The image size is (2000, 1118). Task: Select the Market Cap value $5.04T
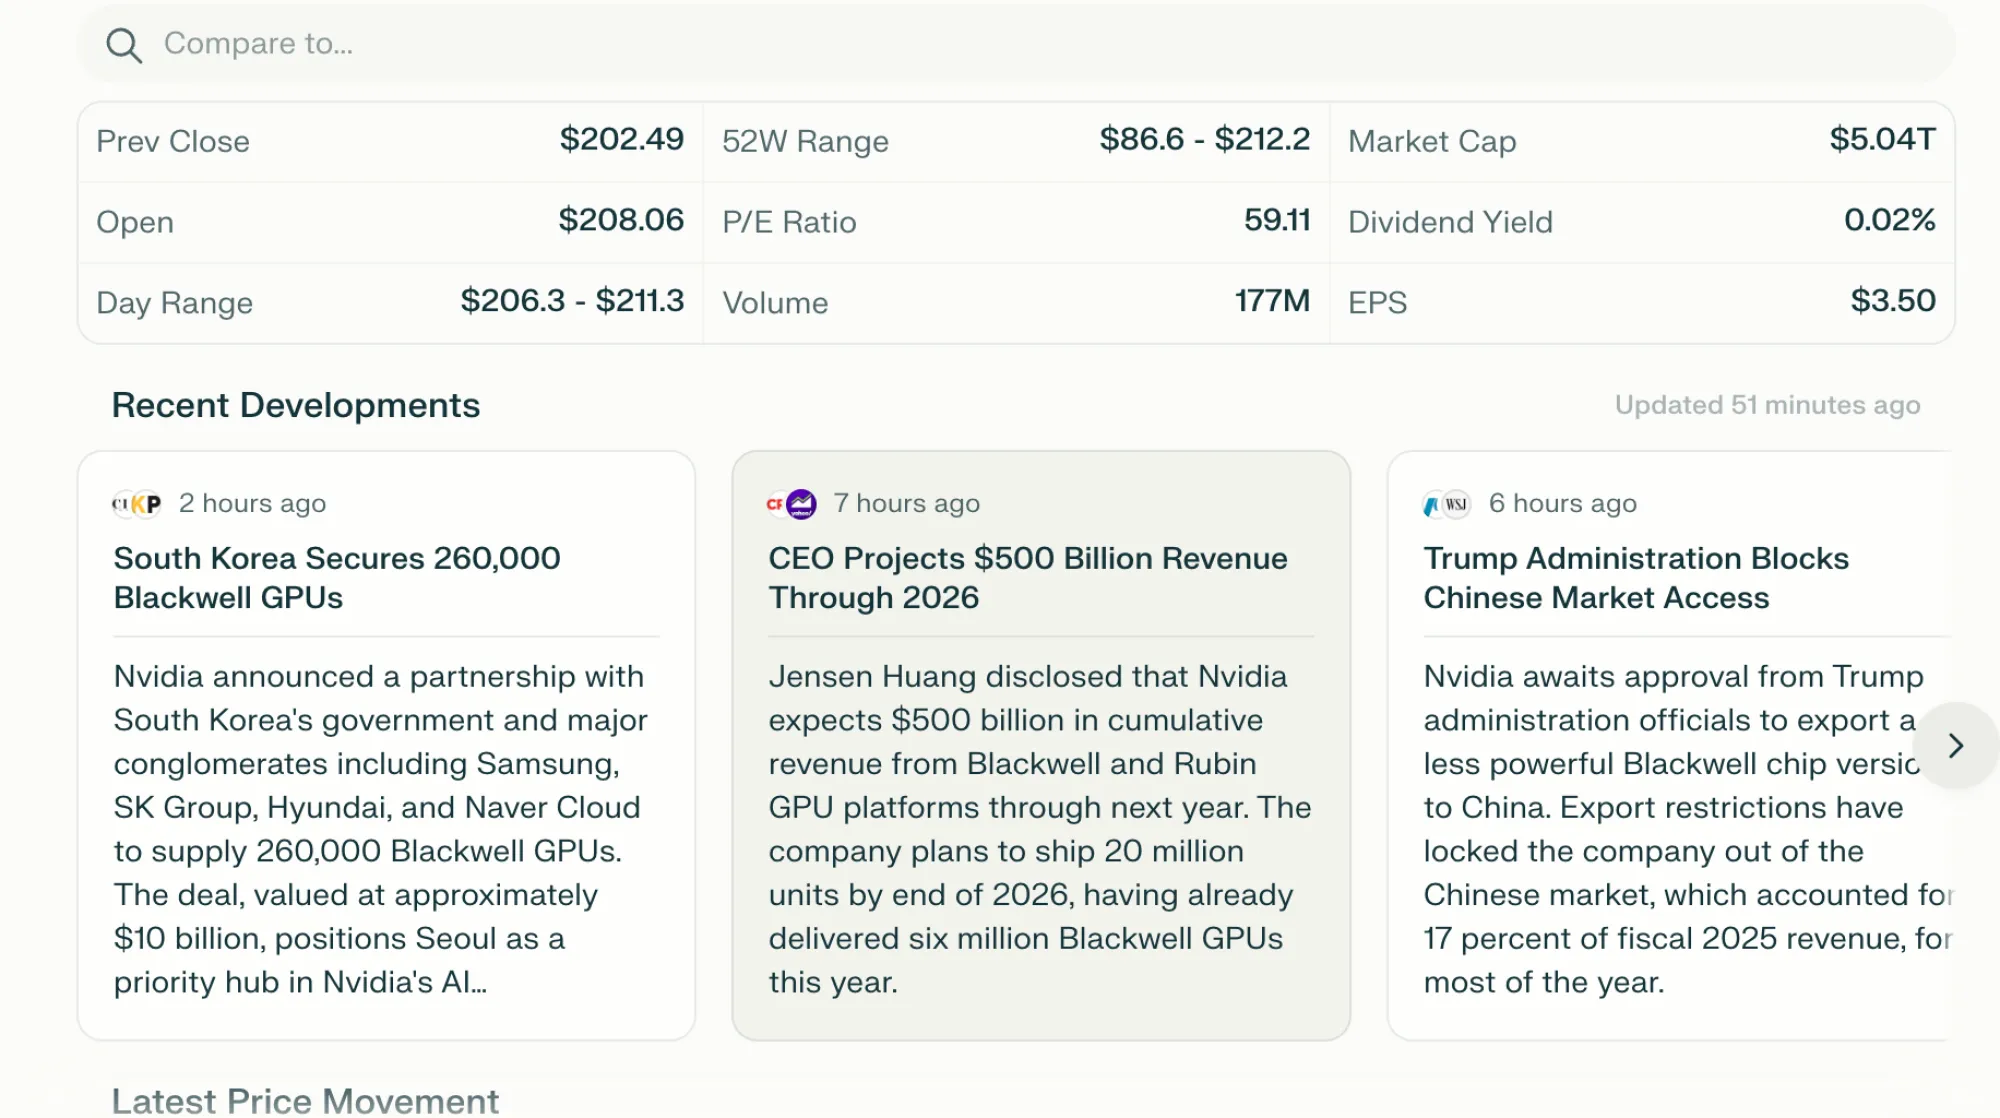[1883, 139]
